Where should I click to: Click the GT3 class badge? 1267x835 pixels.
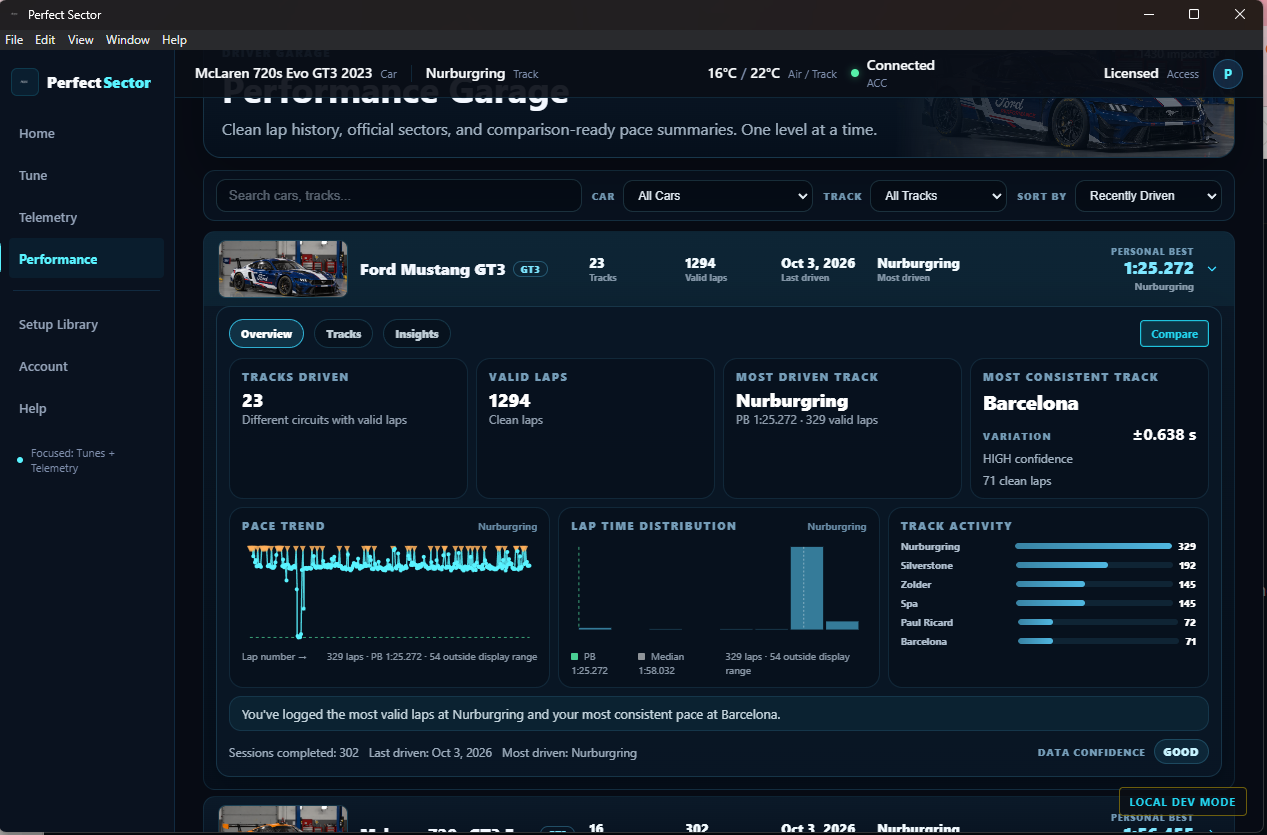[x=530, y=269]
